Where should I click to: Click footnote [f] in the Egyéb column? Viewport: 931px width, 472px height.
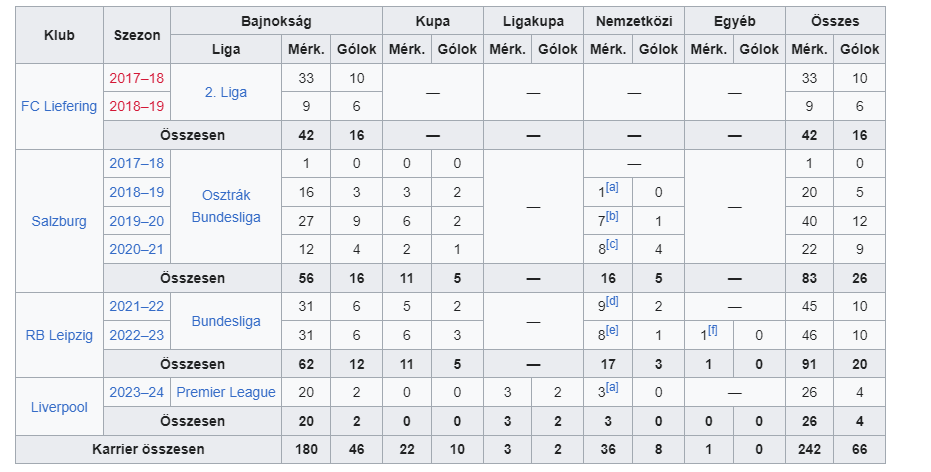click(712, 331)
